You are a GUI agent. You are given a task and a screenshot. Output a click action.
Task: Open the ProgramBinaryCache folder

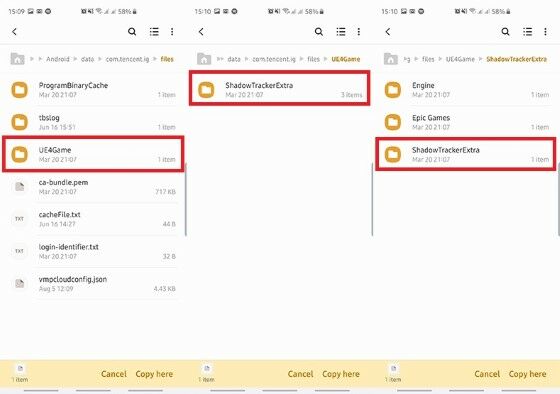click(x=93, y=90)
